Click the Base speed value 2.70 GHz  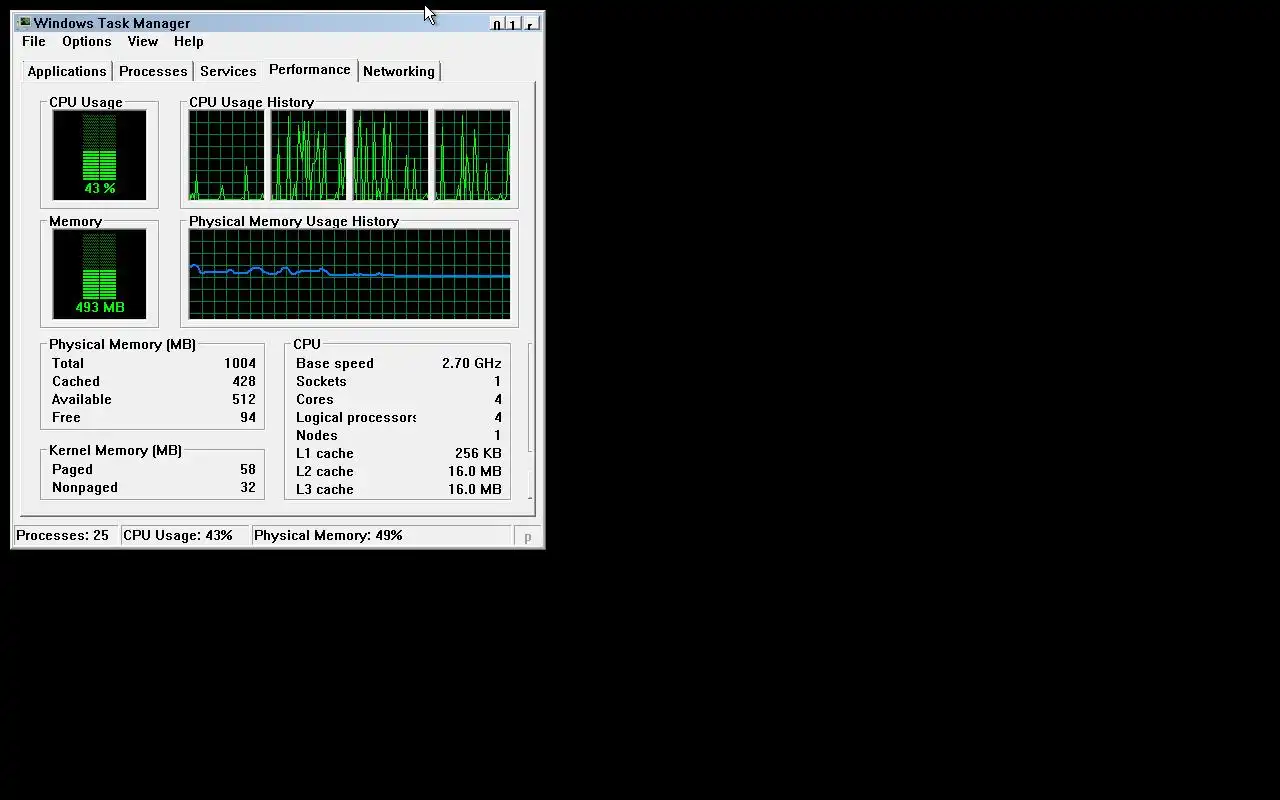pos(472,363)
